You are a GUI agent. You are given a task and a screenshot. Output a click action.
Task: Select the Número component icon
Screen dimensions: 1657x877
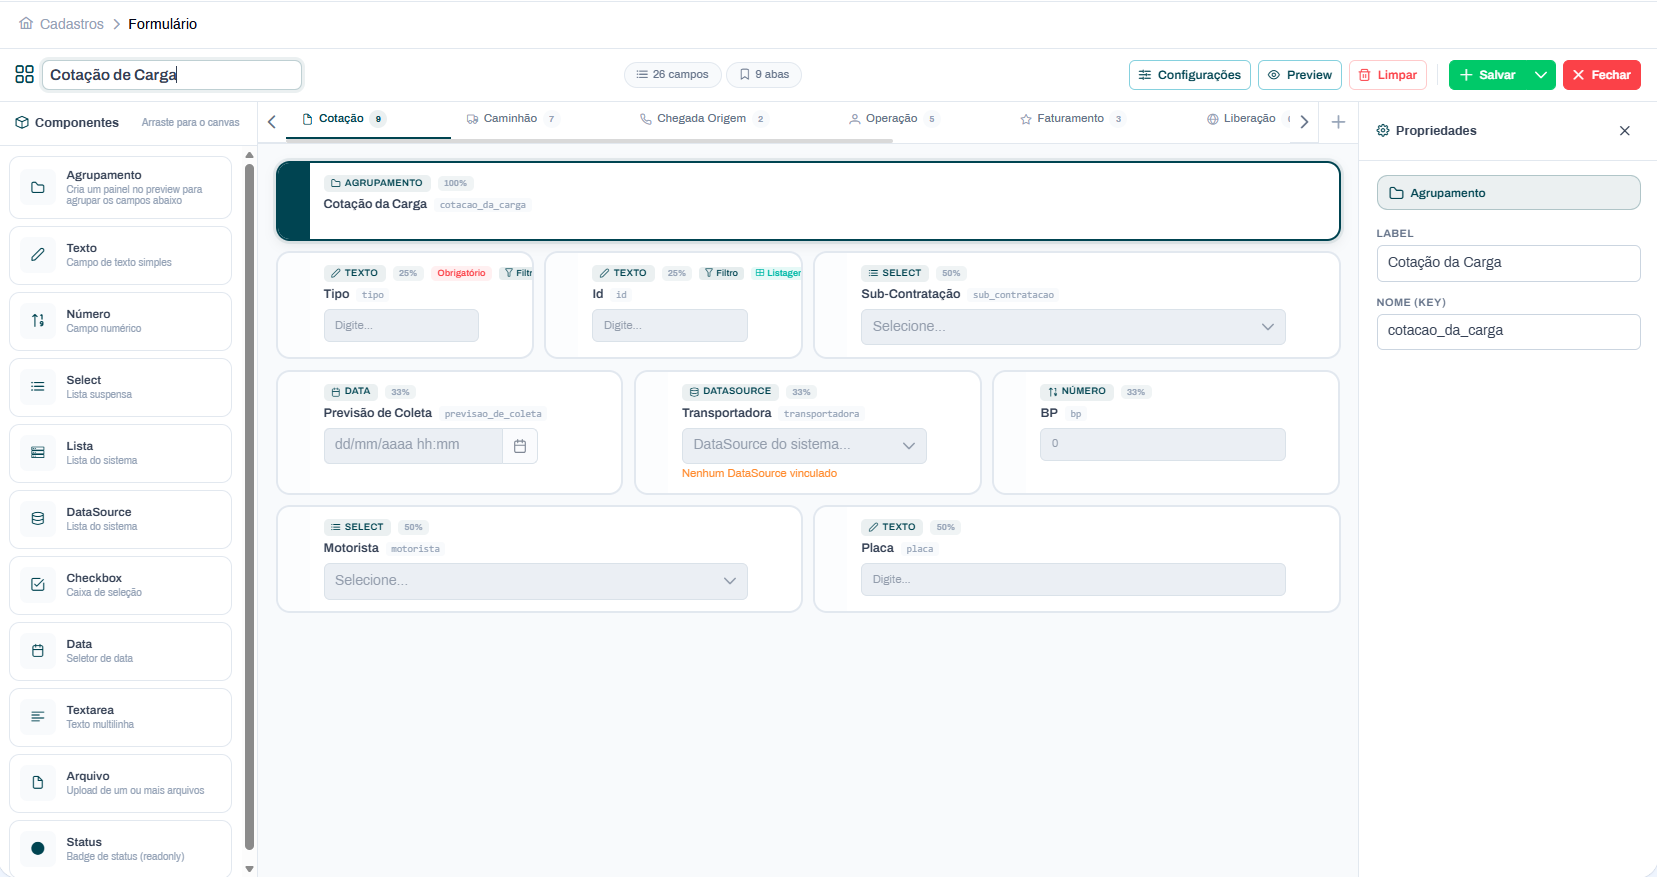[38, 321]
